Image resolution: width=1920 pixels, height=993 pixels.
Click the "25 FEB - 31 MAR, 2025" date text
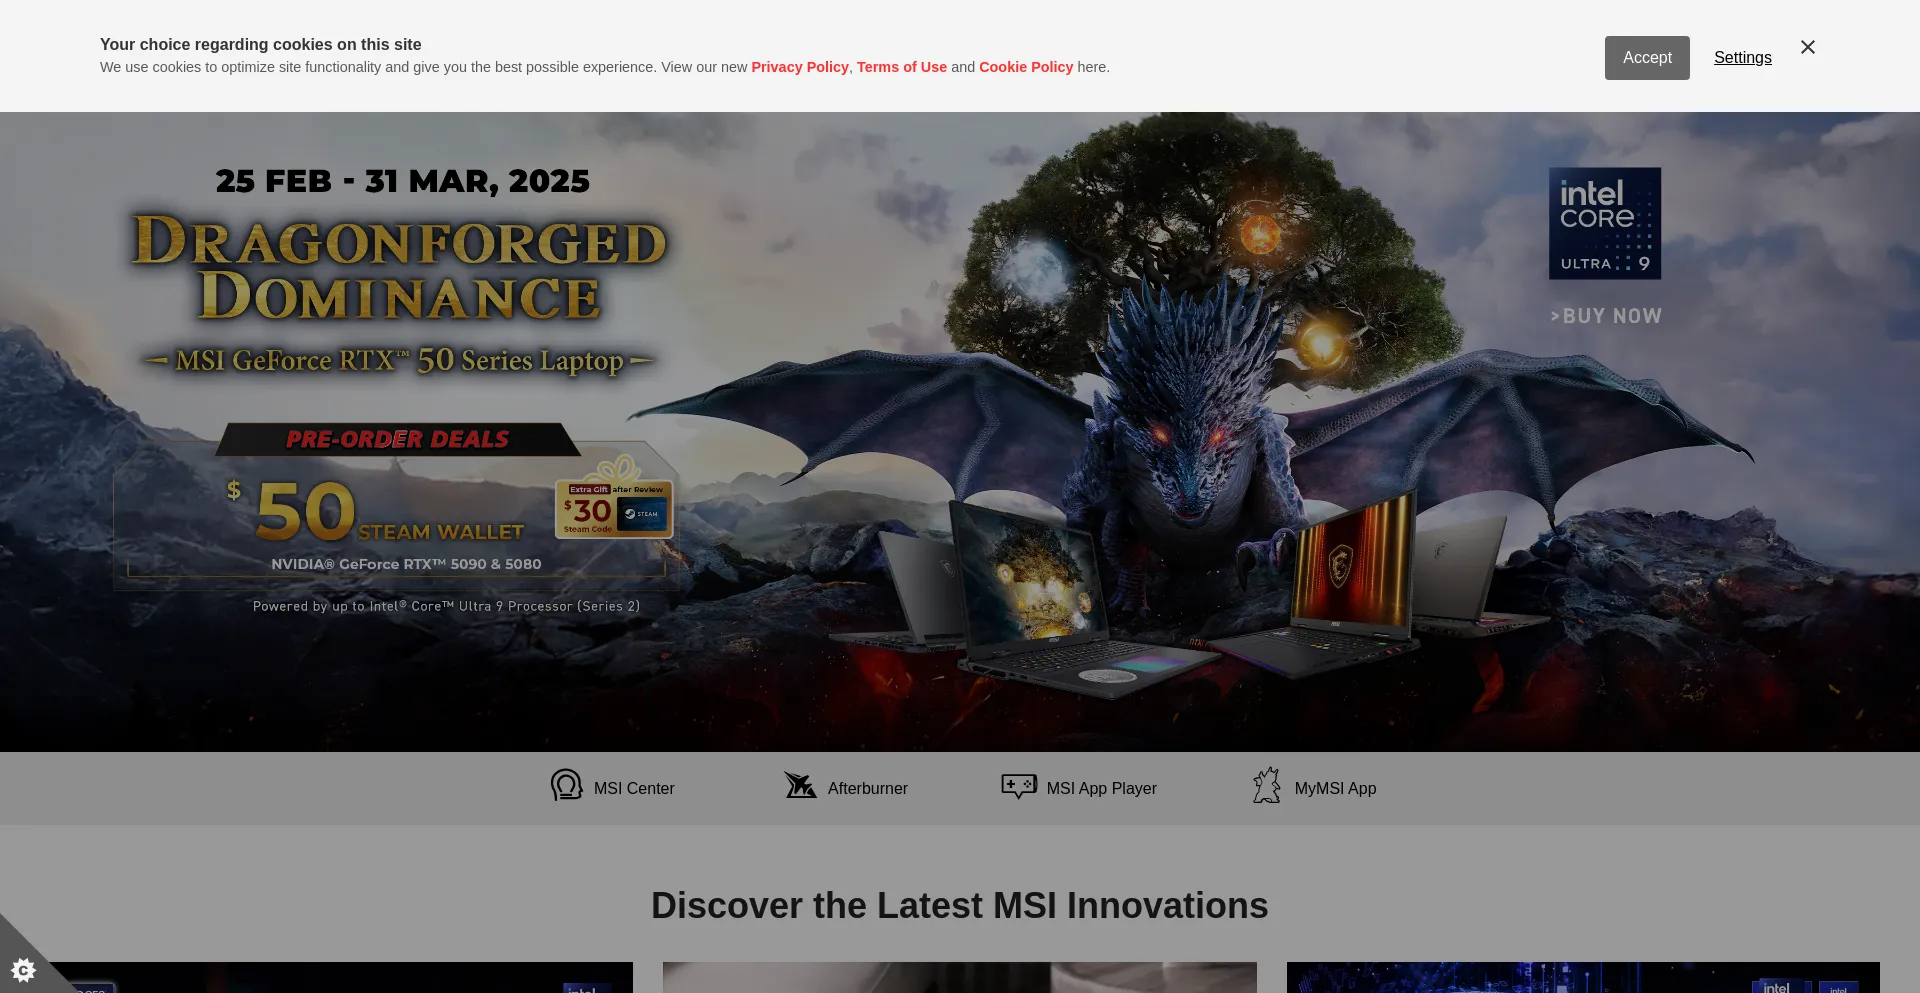(x=402, y=181)
